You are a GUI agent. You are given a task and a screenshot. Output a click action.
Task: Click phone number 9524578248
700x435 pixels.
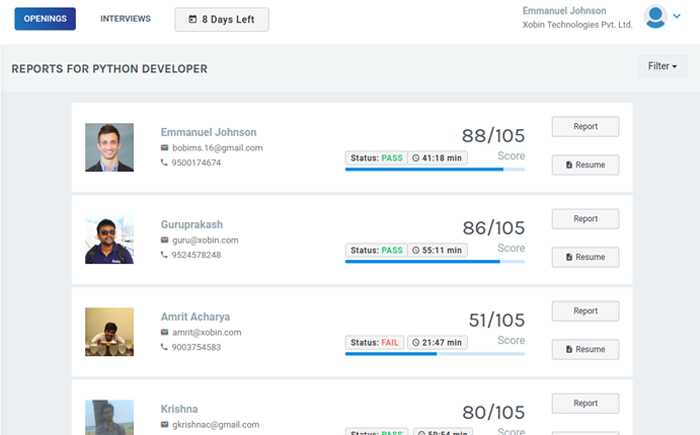[x=196, y=255]
